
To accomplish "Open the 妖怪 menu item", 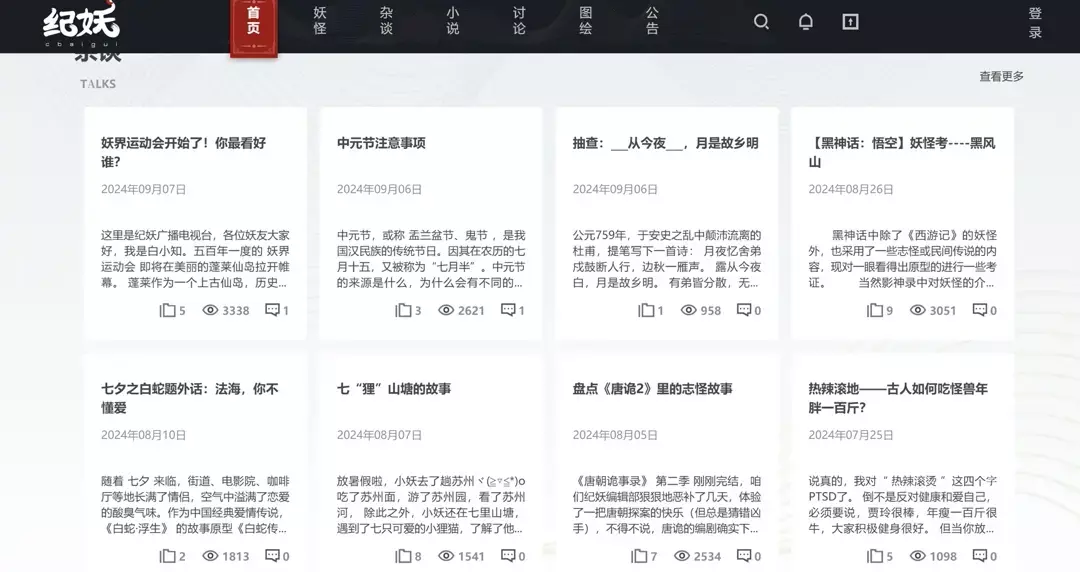I will [320, 21].
